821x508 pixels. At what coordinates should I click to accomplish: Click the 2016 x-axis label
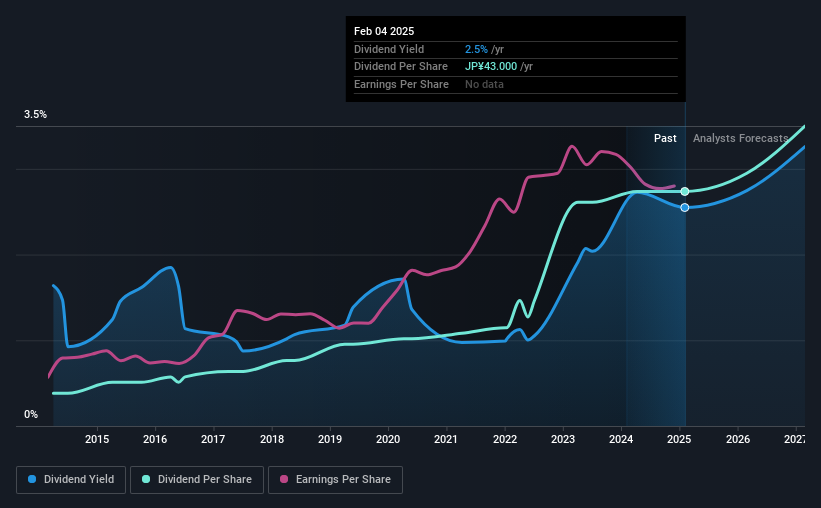[155, 439]
